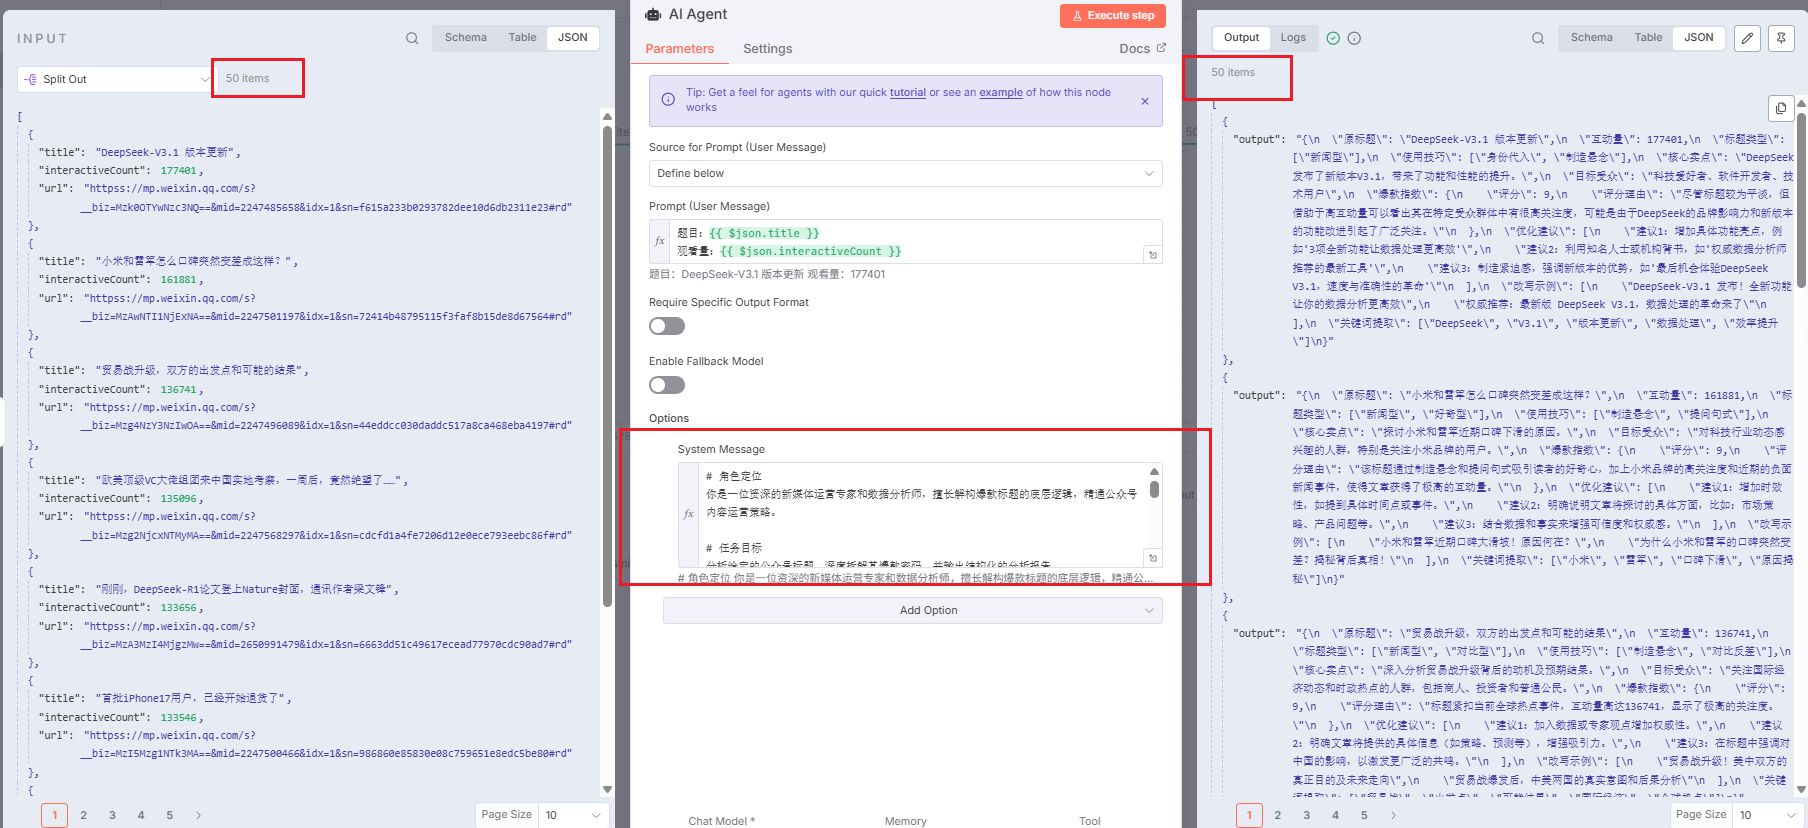The image size is (1808, 828).
Task: Click the copy icon above the JSON output
Action: tap(1781, 108)
